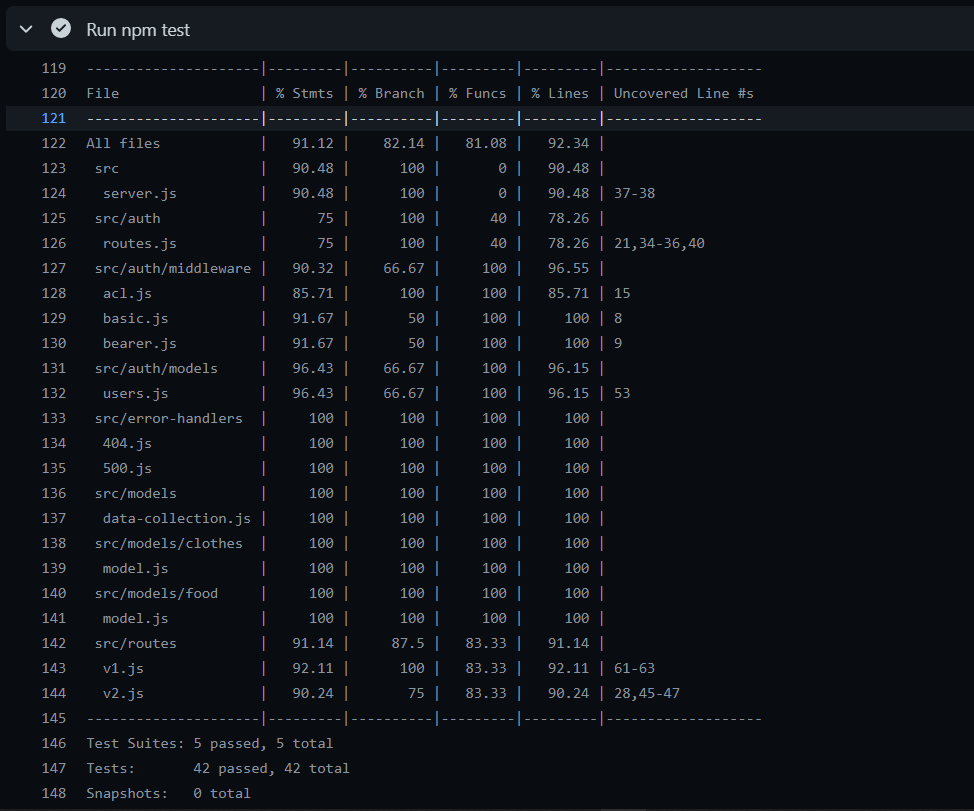
Task: Click 'Tests: 42 passed, 42 total' text
Action: tap(218, 768)
